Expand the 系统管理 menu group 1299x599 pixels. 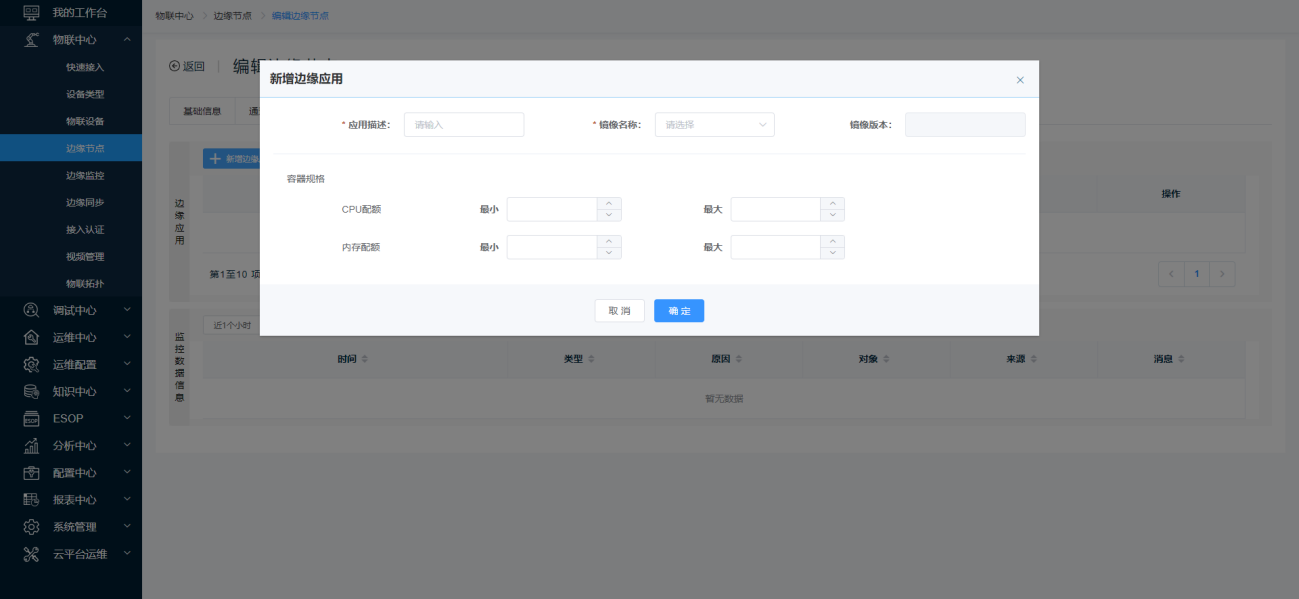click(127, 526)
